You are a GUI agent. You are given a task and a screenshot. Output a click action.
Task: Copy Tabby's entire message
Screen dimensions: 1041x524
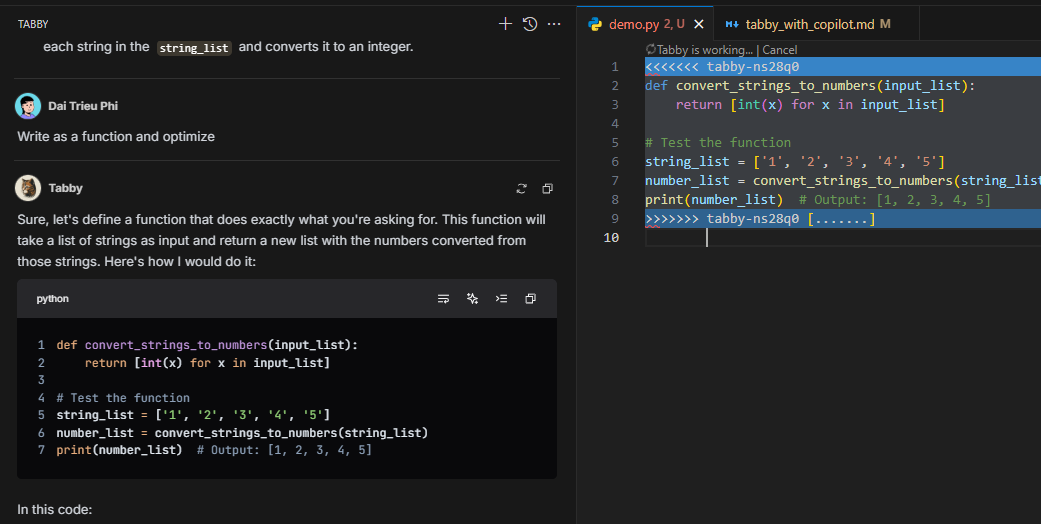click(547, 188)
